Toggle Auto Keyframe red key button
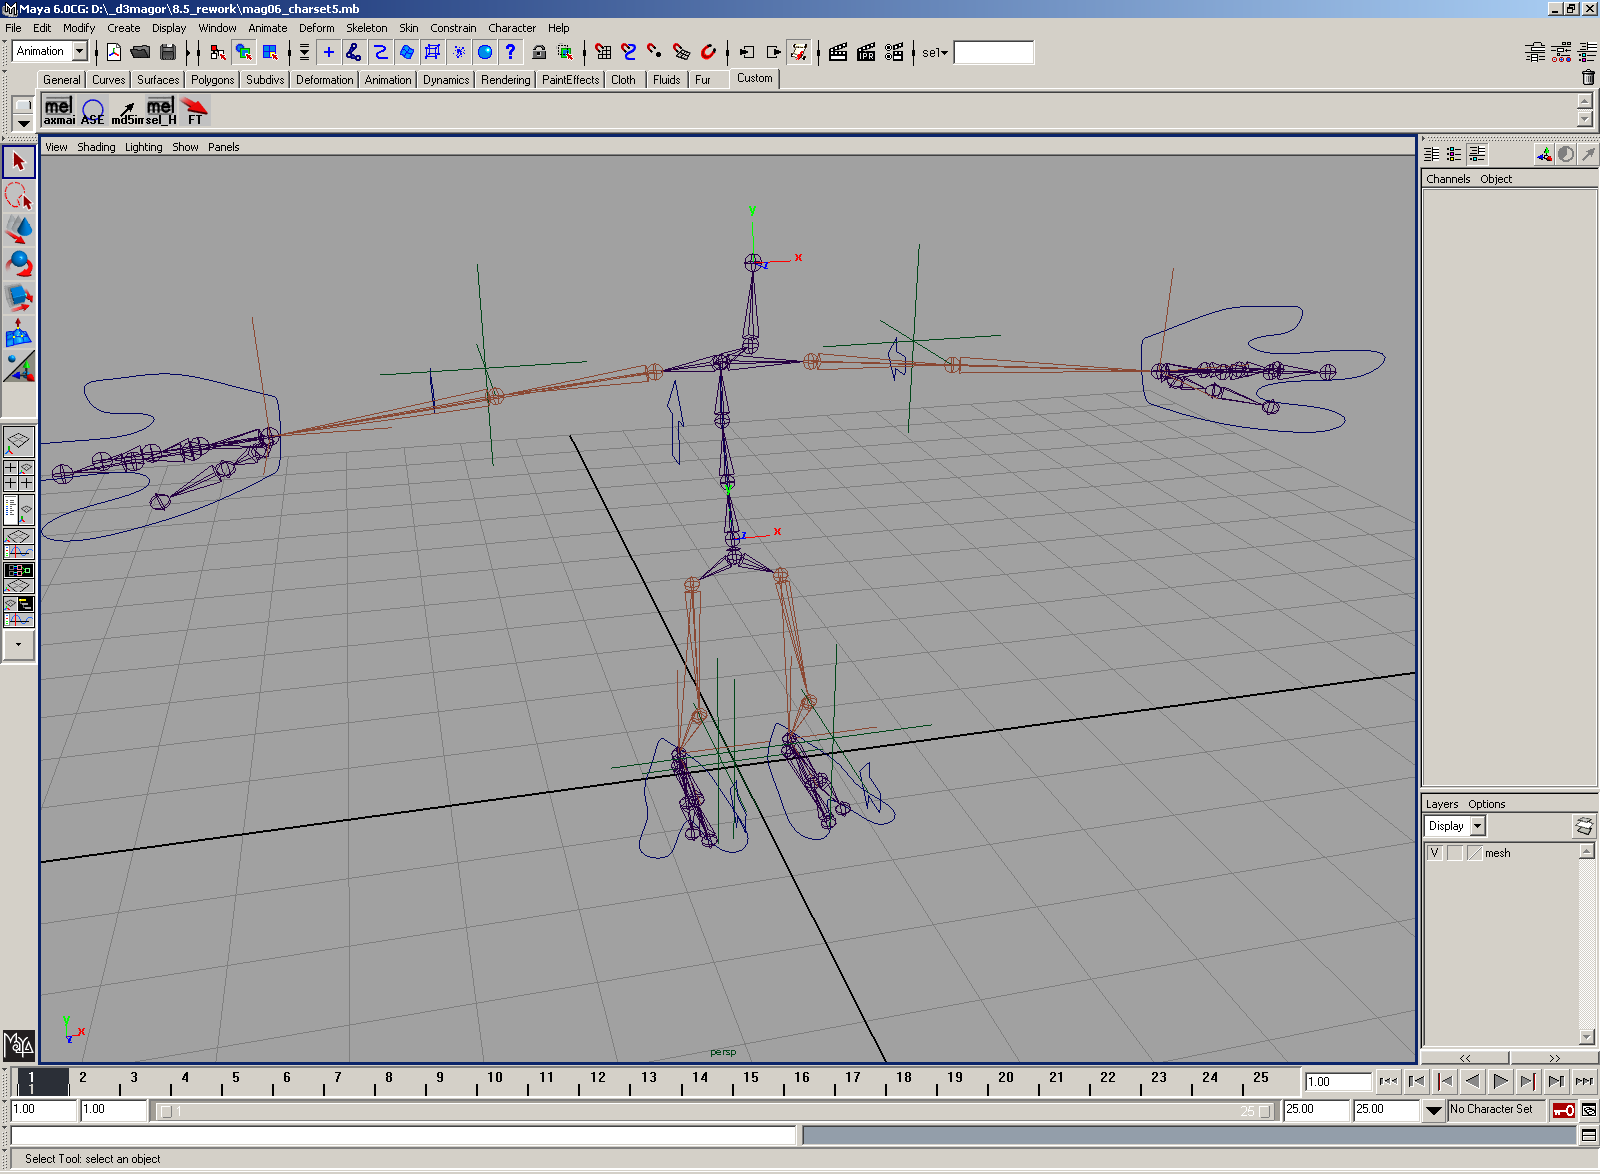 (1564, 1110)
